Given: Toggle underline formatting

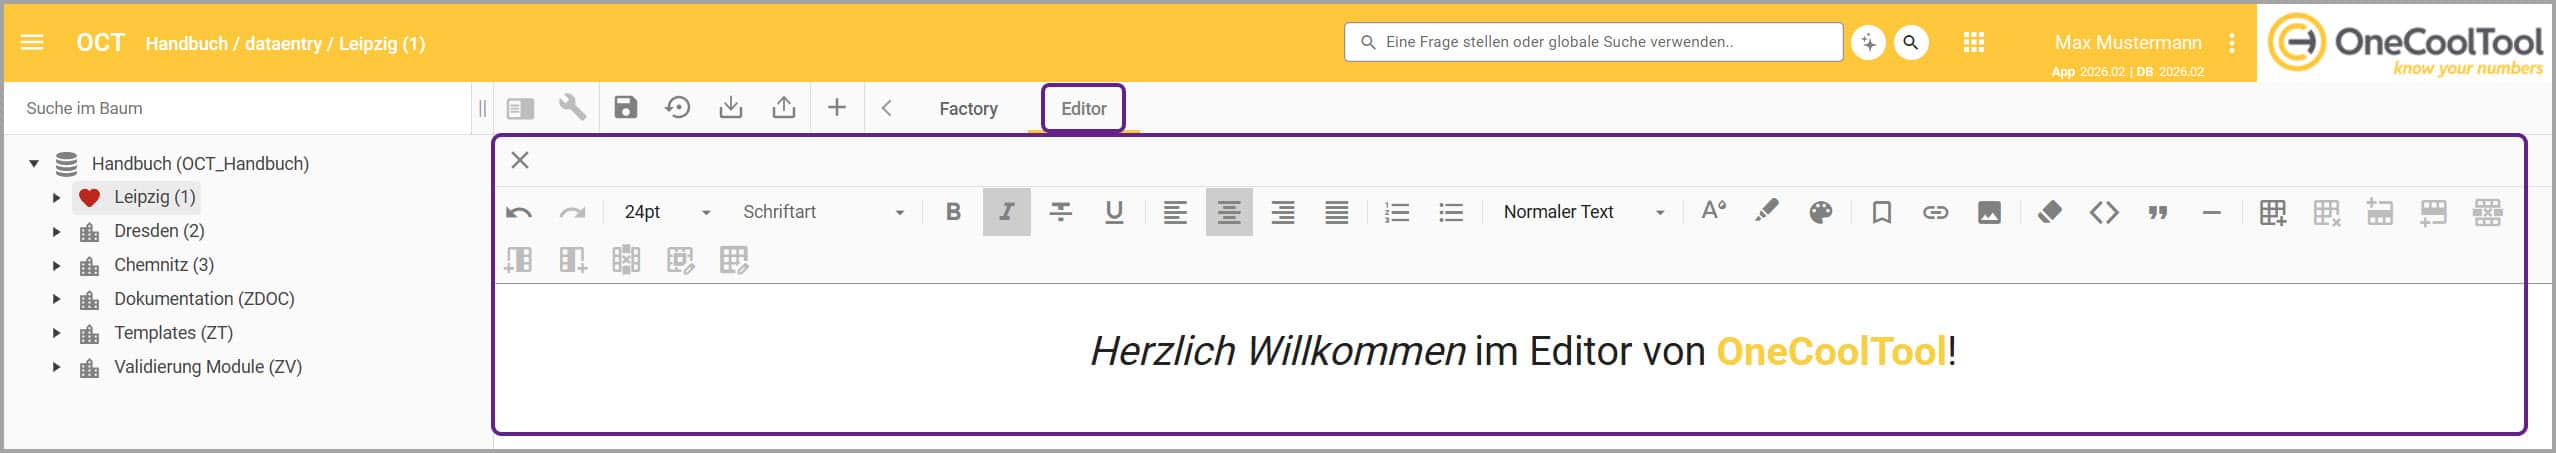Looking at the screenshot, I should (x=1114, y=212).
